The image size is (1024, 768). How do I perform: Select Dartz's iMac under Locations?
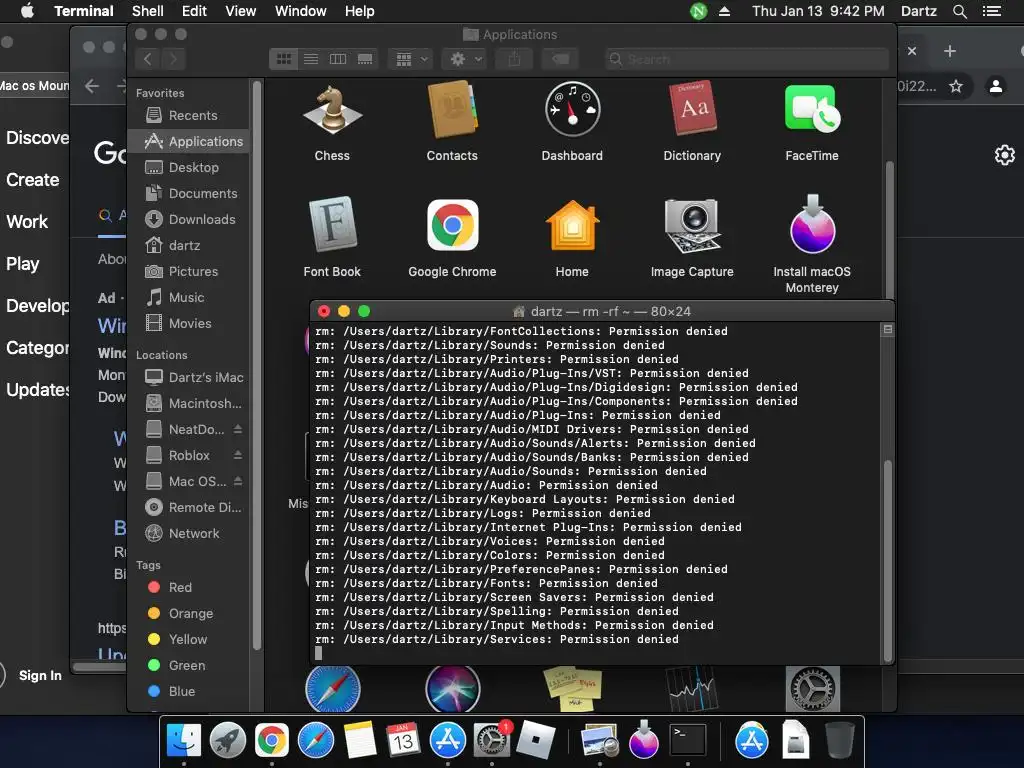pyautogui.click(x=188, y=377)
